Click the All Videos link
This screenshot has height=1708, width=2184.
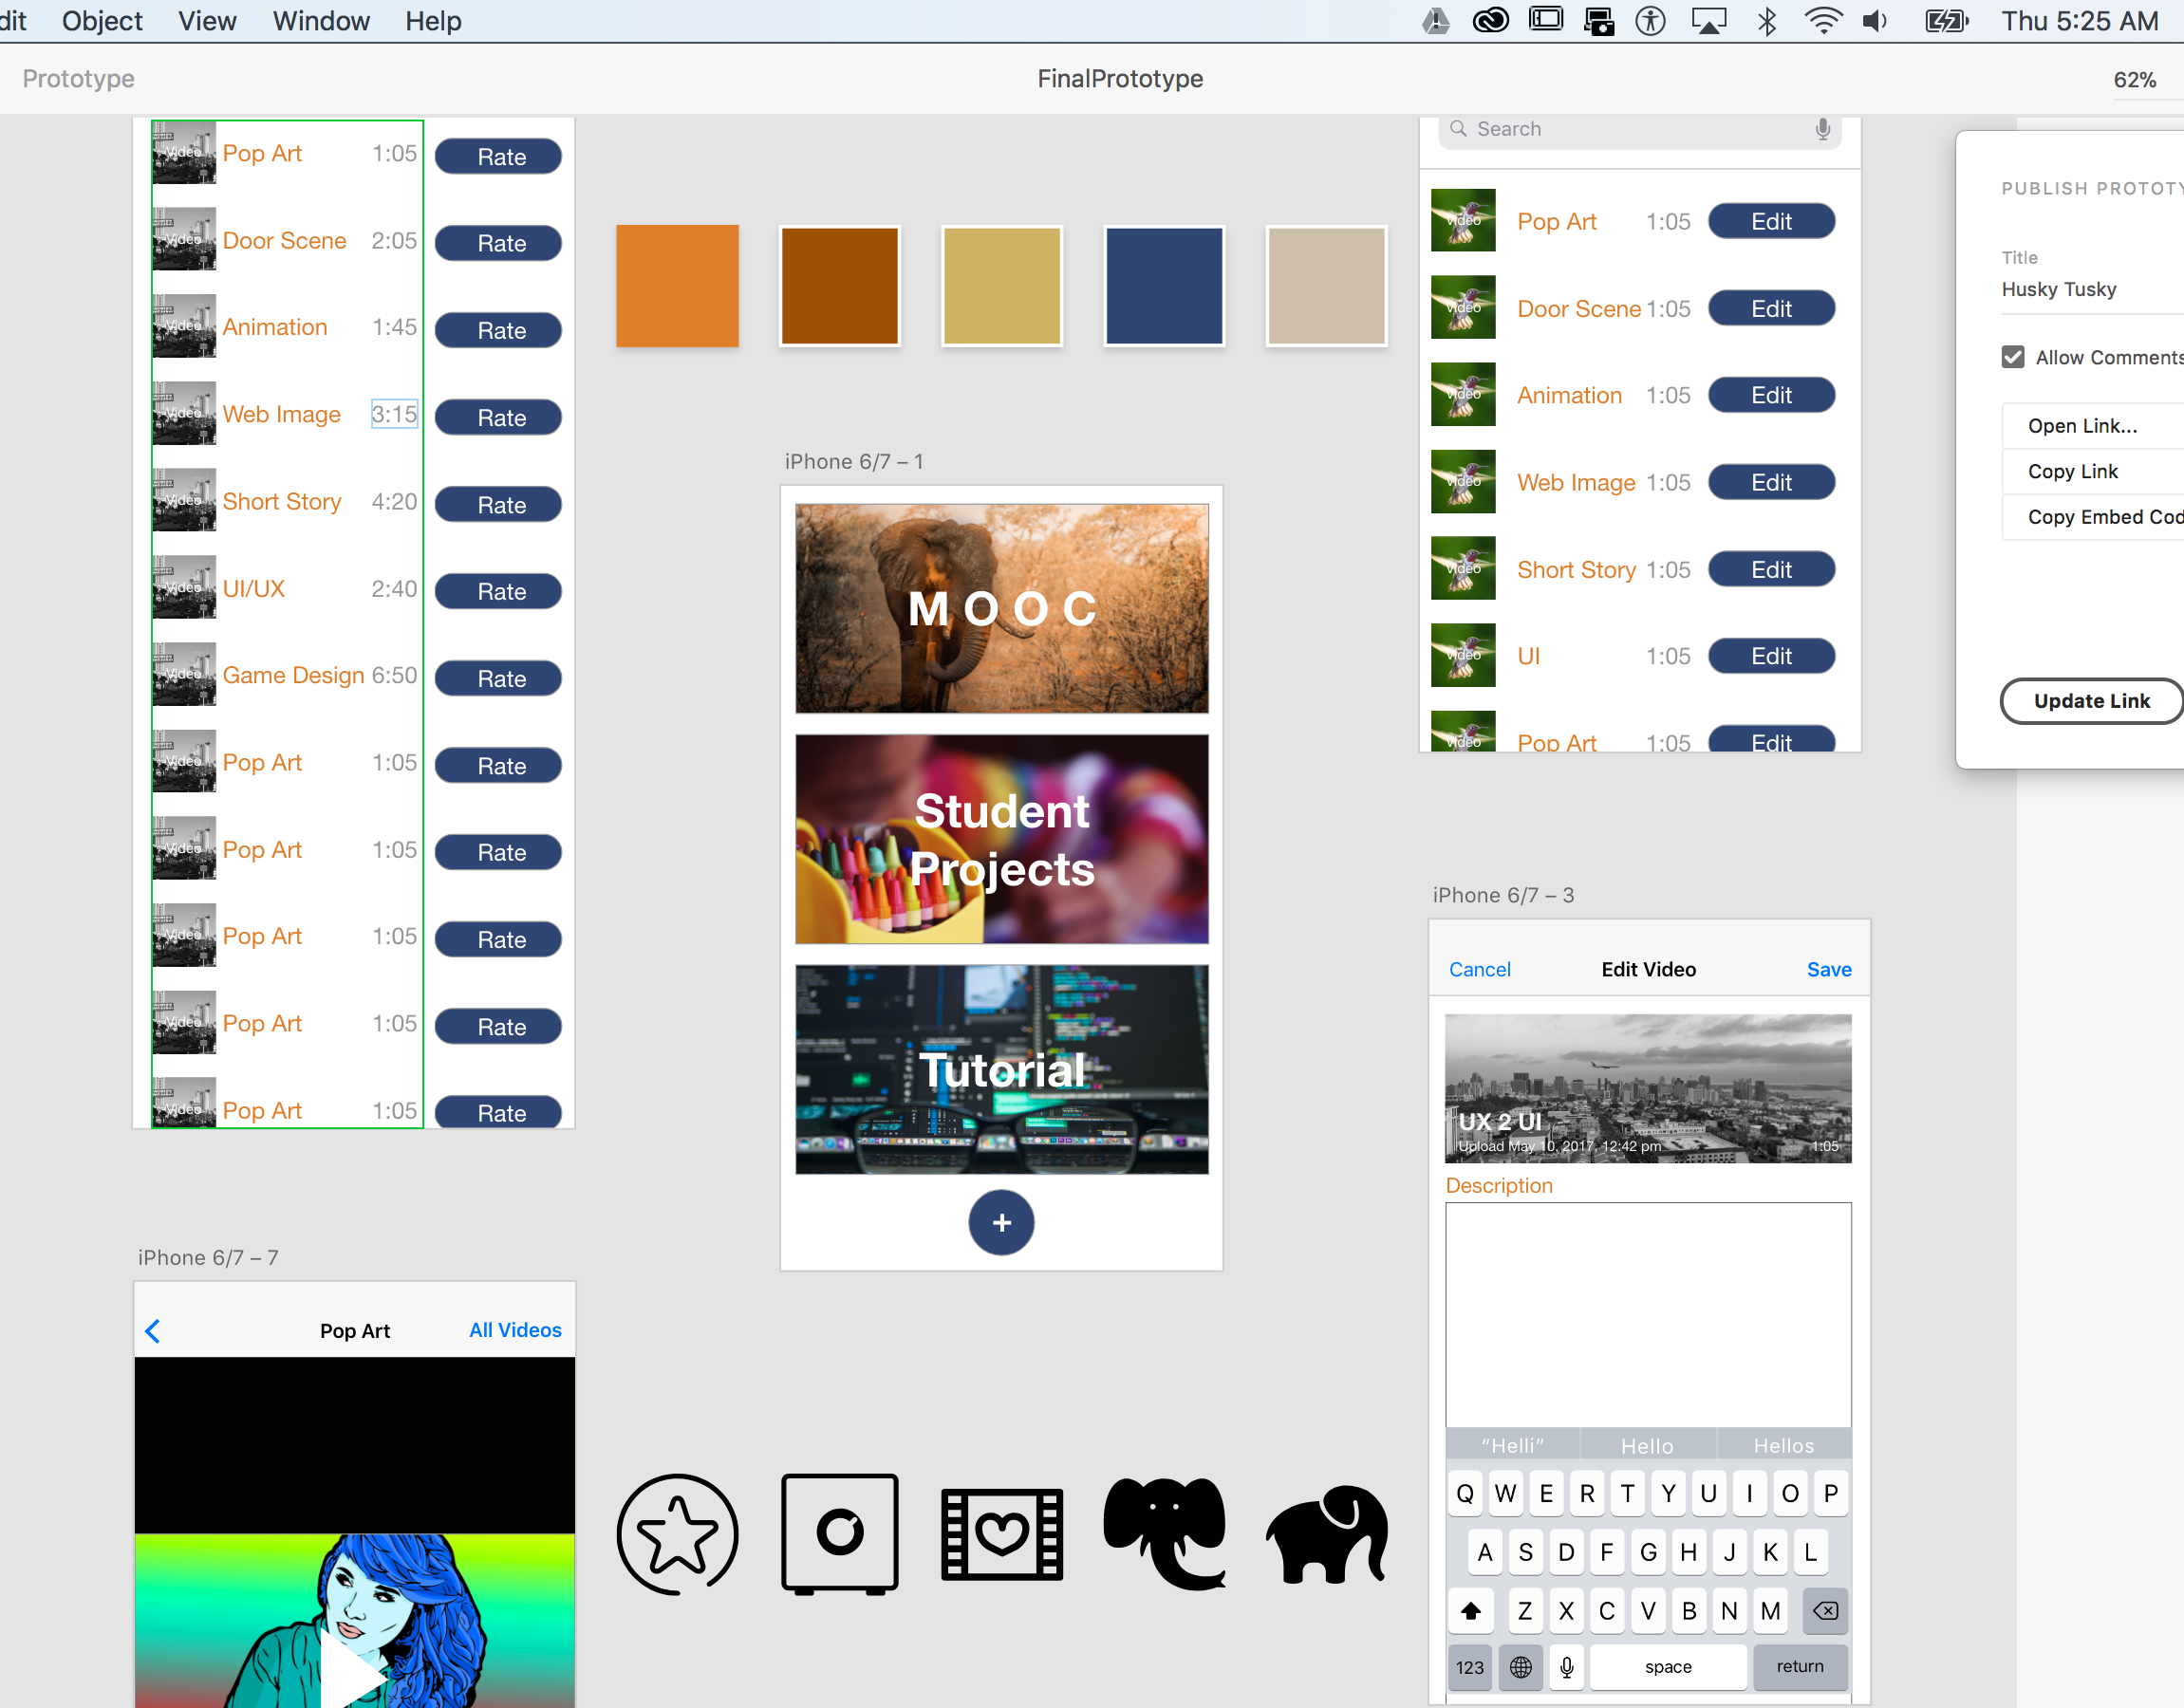tap(515, 1330)
